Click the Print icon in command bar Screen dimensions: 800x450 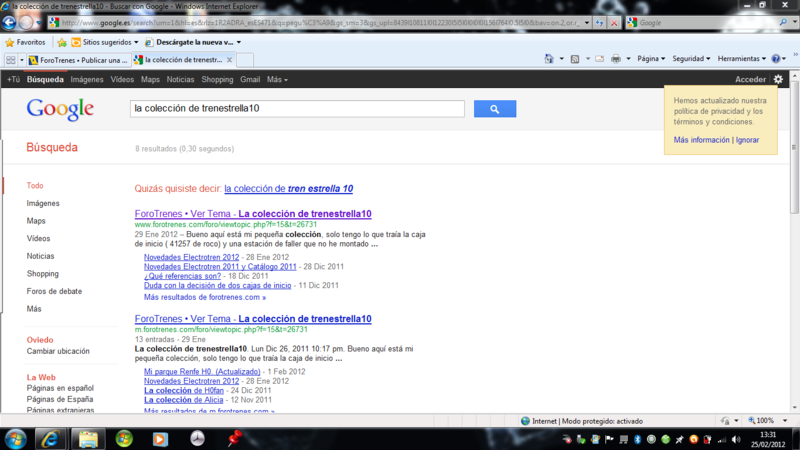tap(616, 59)
